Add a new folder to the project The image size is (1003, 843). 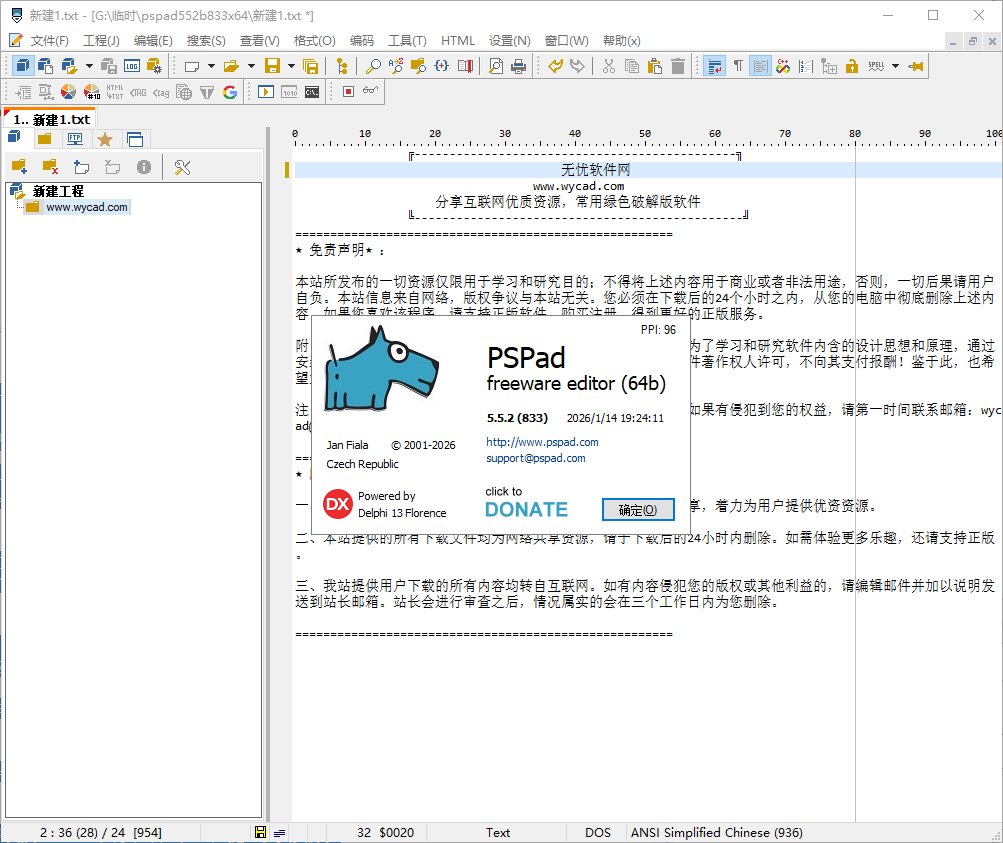(x=21, y=166)
